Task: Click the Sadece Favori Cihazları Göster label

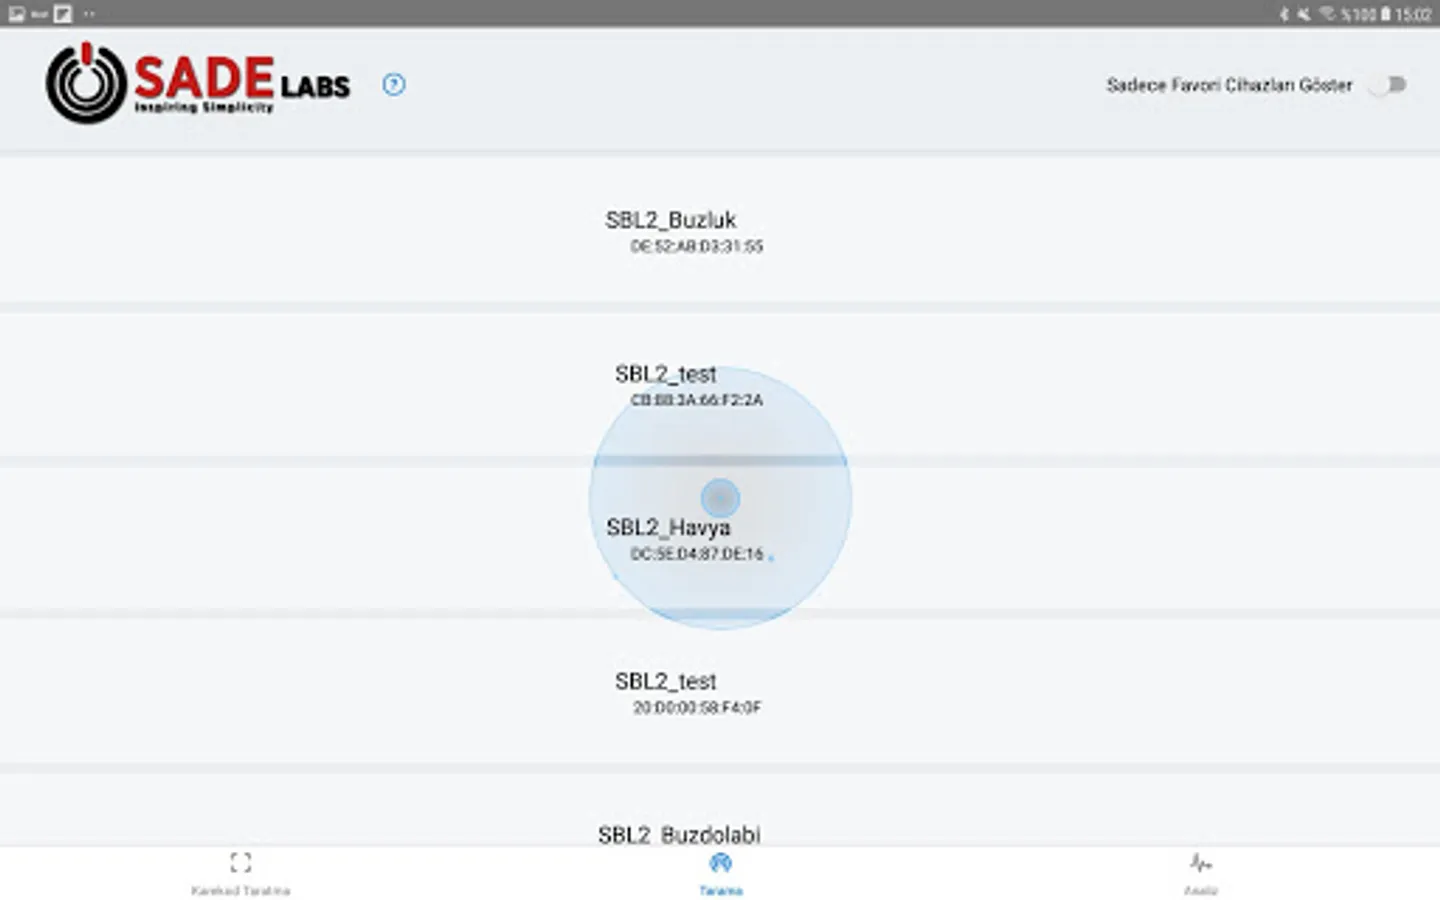Action: (x=1229, y=85)
